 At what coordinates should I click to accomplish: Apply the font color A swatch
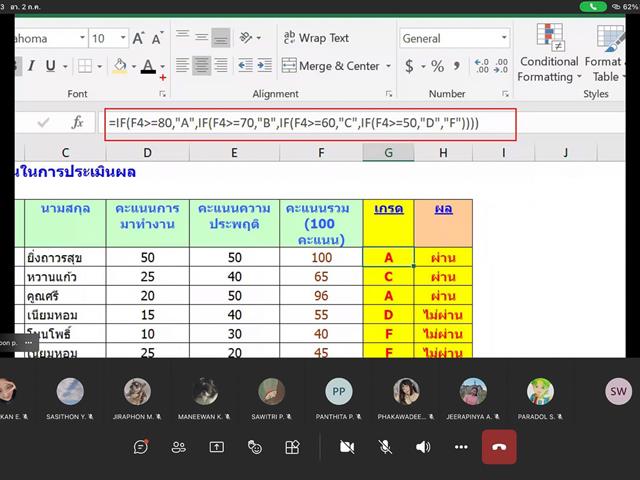click(x=148, y=66)
